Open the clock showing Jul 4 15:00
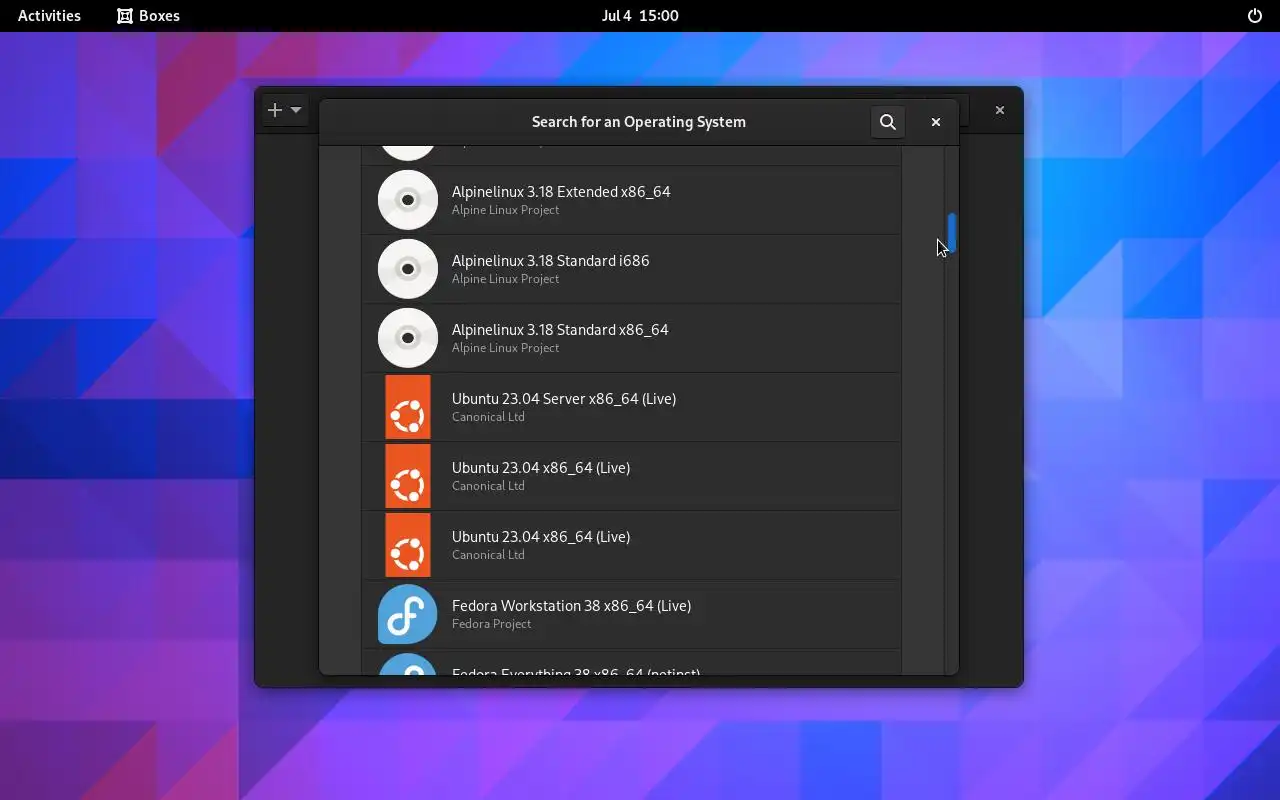The image size is (1280, 800). [x=640, y=16]
